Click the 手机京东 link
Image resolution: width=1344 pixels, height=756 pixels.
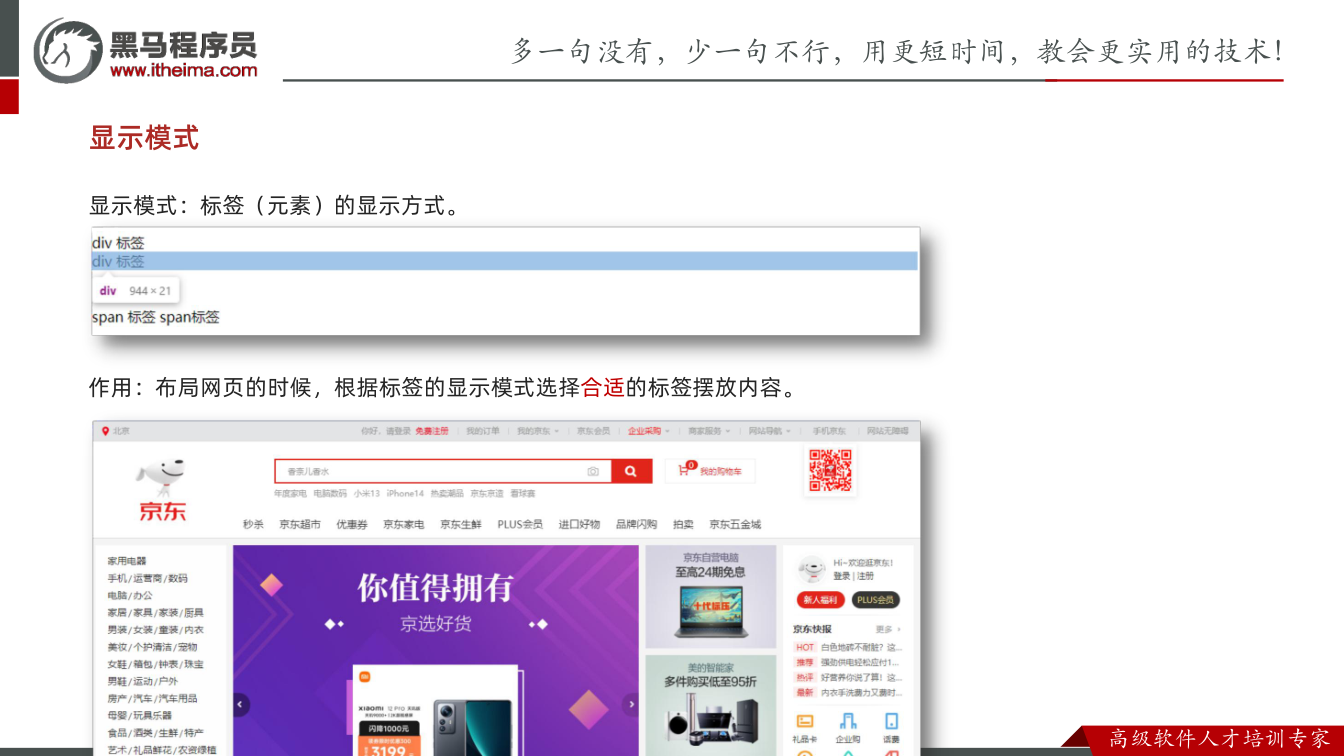(x=829, y=431)
